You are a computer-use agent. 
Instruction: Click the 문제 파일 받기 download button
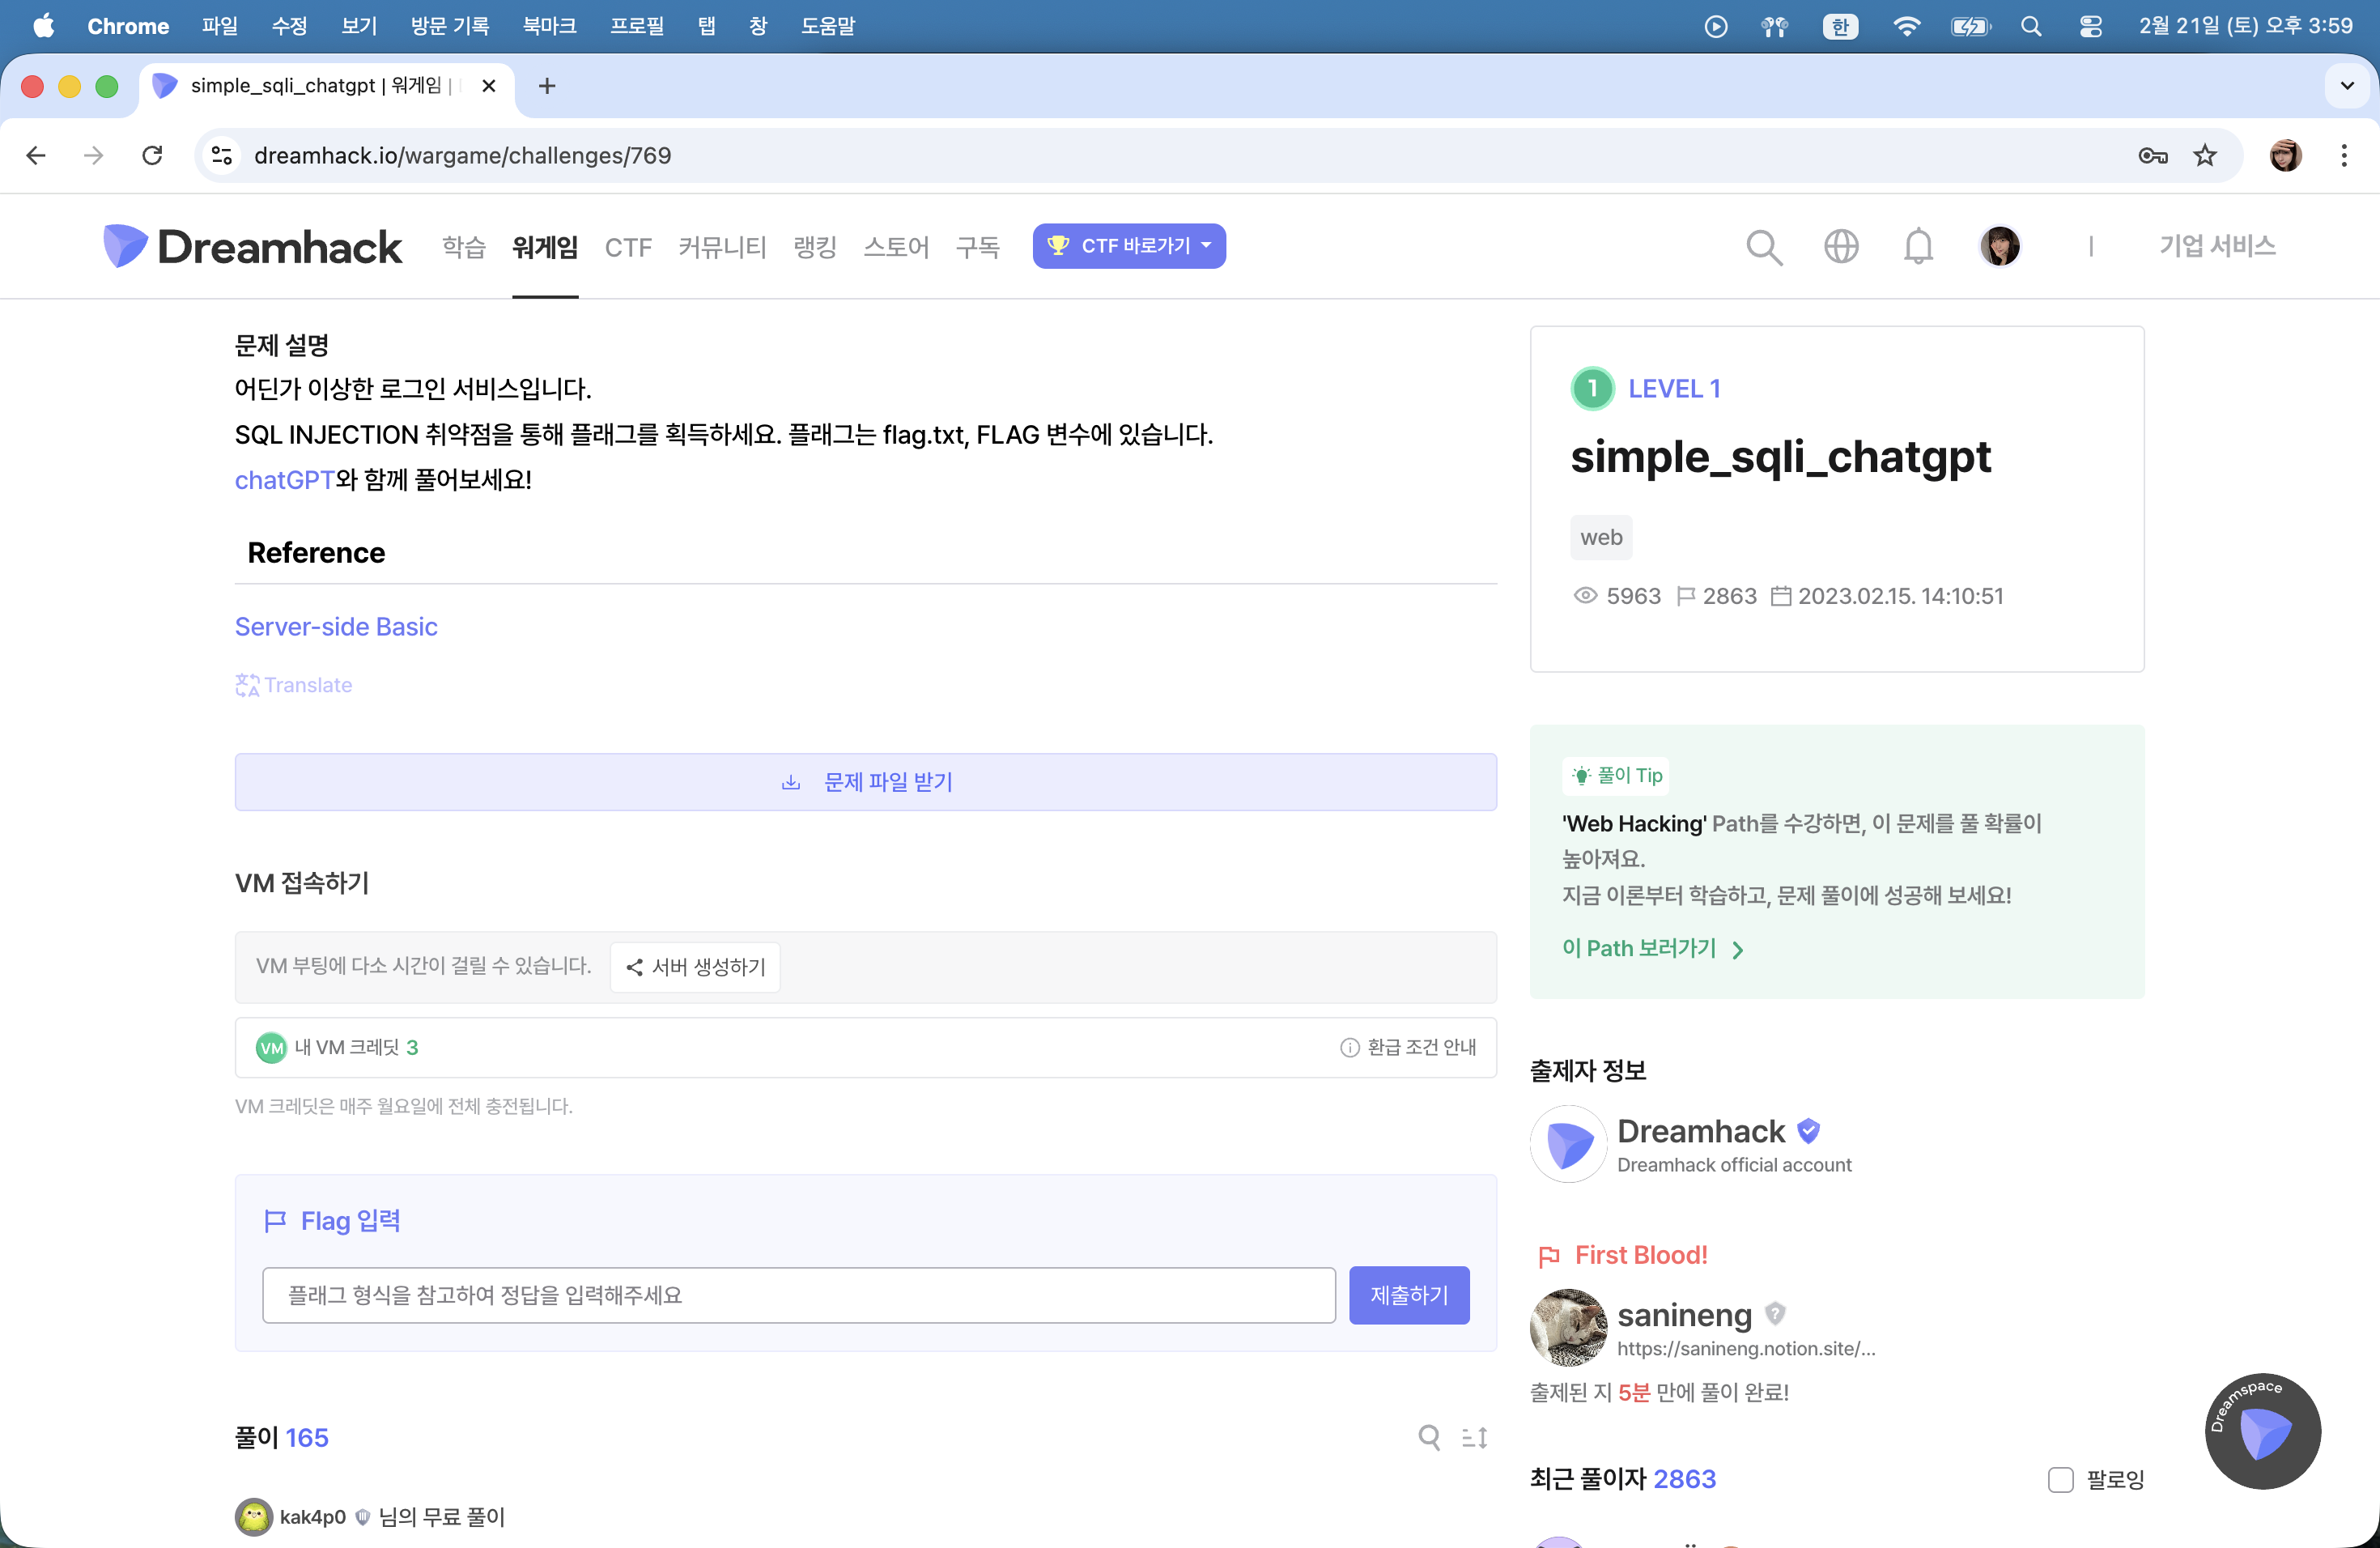coord(865,782)
